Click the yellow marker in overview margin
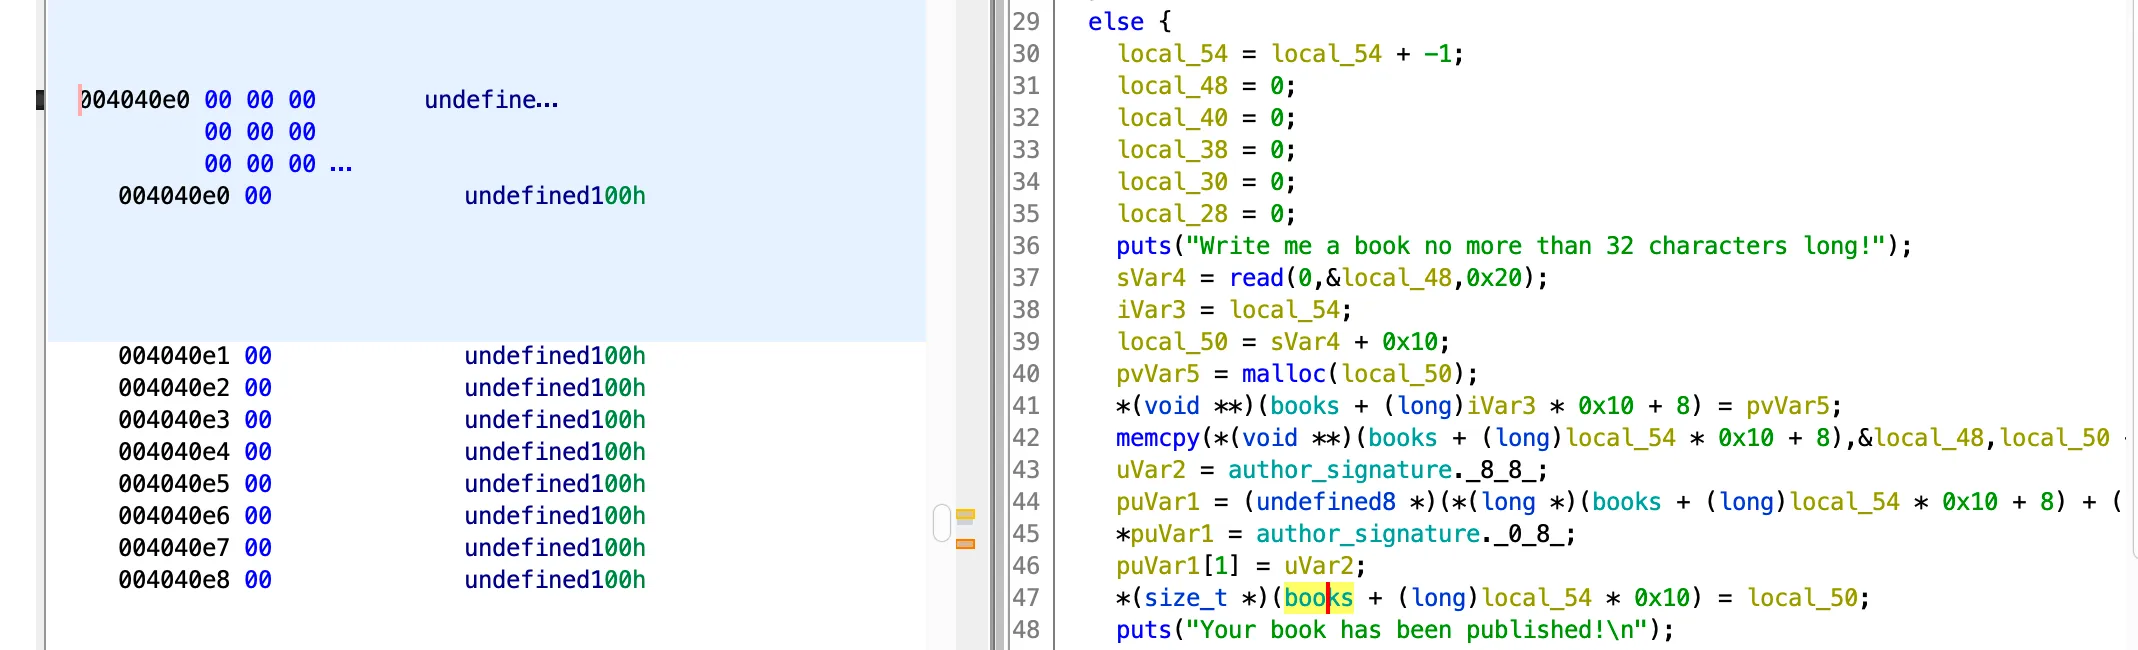This screenshot has width=2138, height=650. coord(965,515)
